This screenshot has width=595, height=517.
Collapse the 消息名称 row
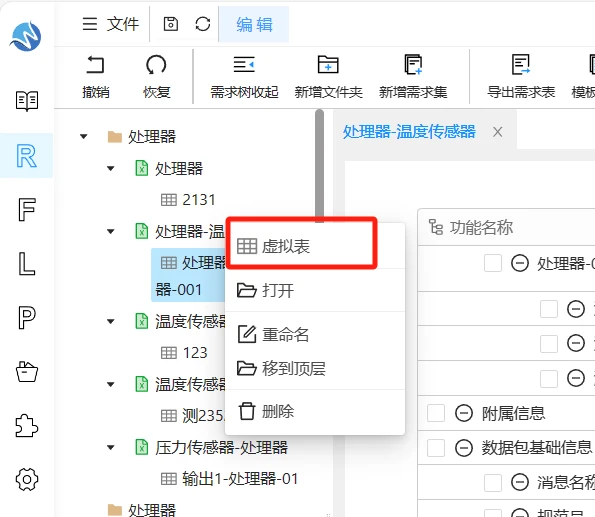520,482
